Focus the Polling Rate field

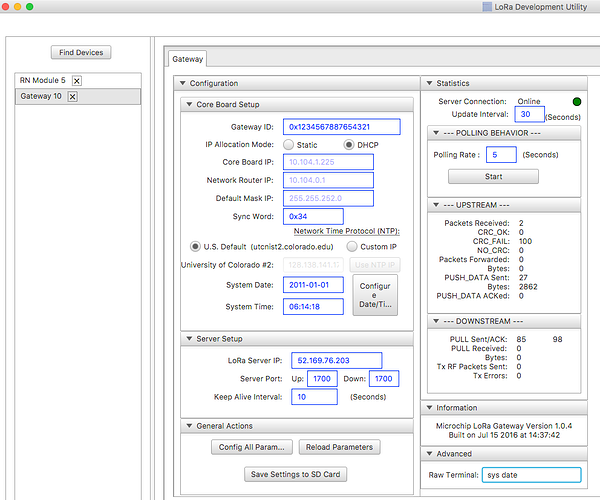pyautogui.click(x=501, y=155)
